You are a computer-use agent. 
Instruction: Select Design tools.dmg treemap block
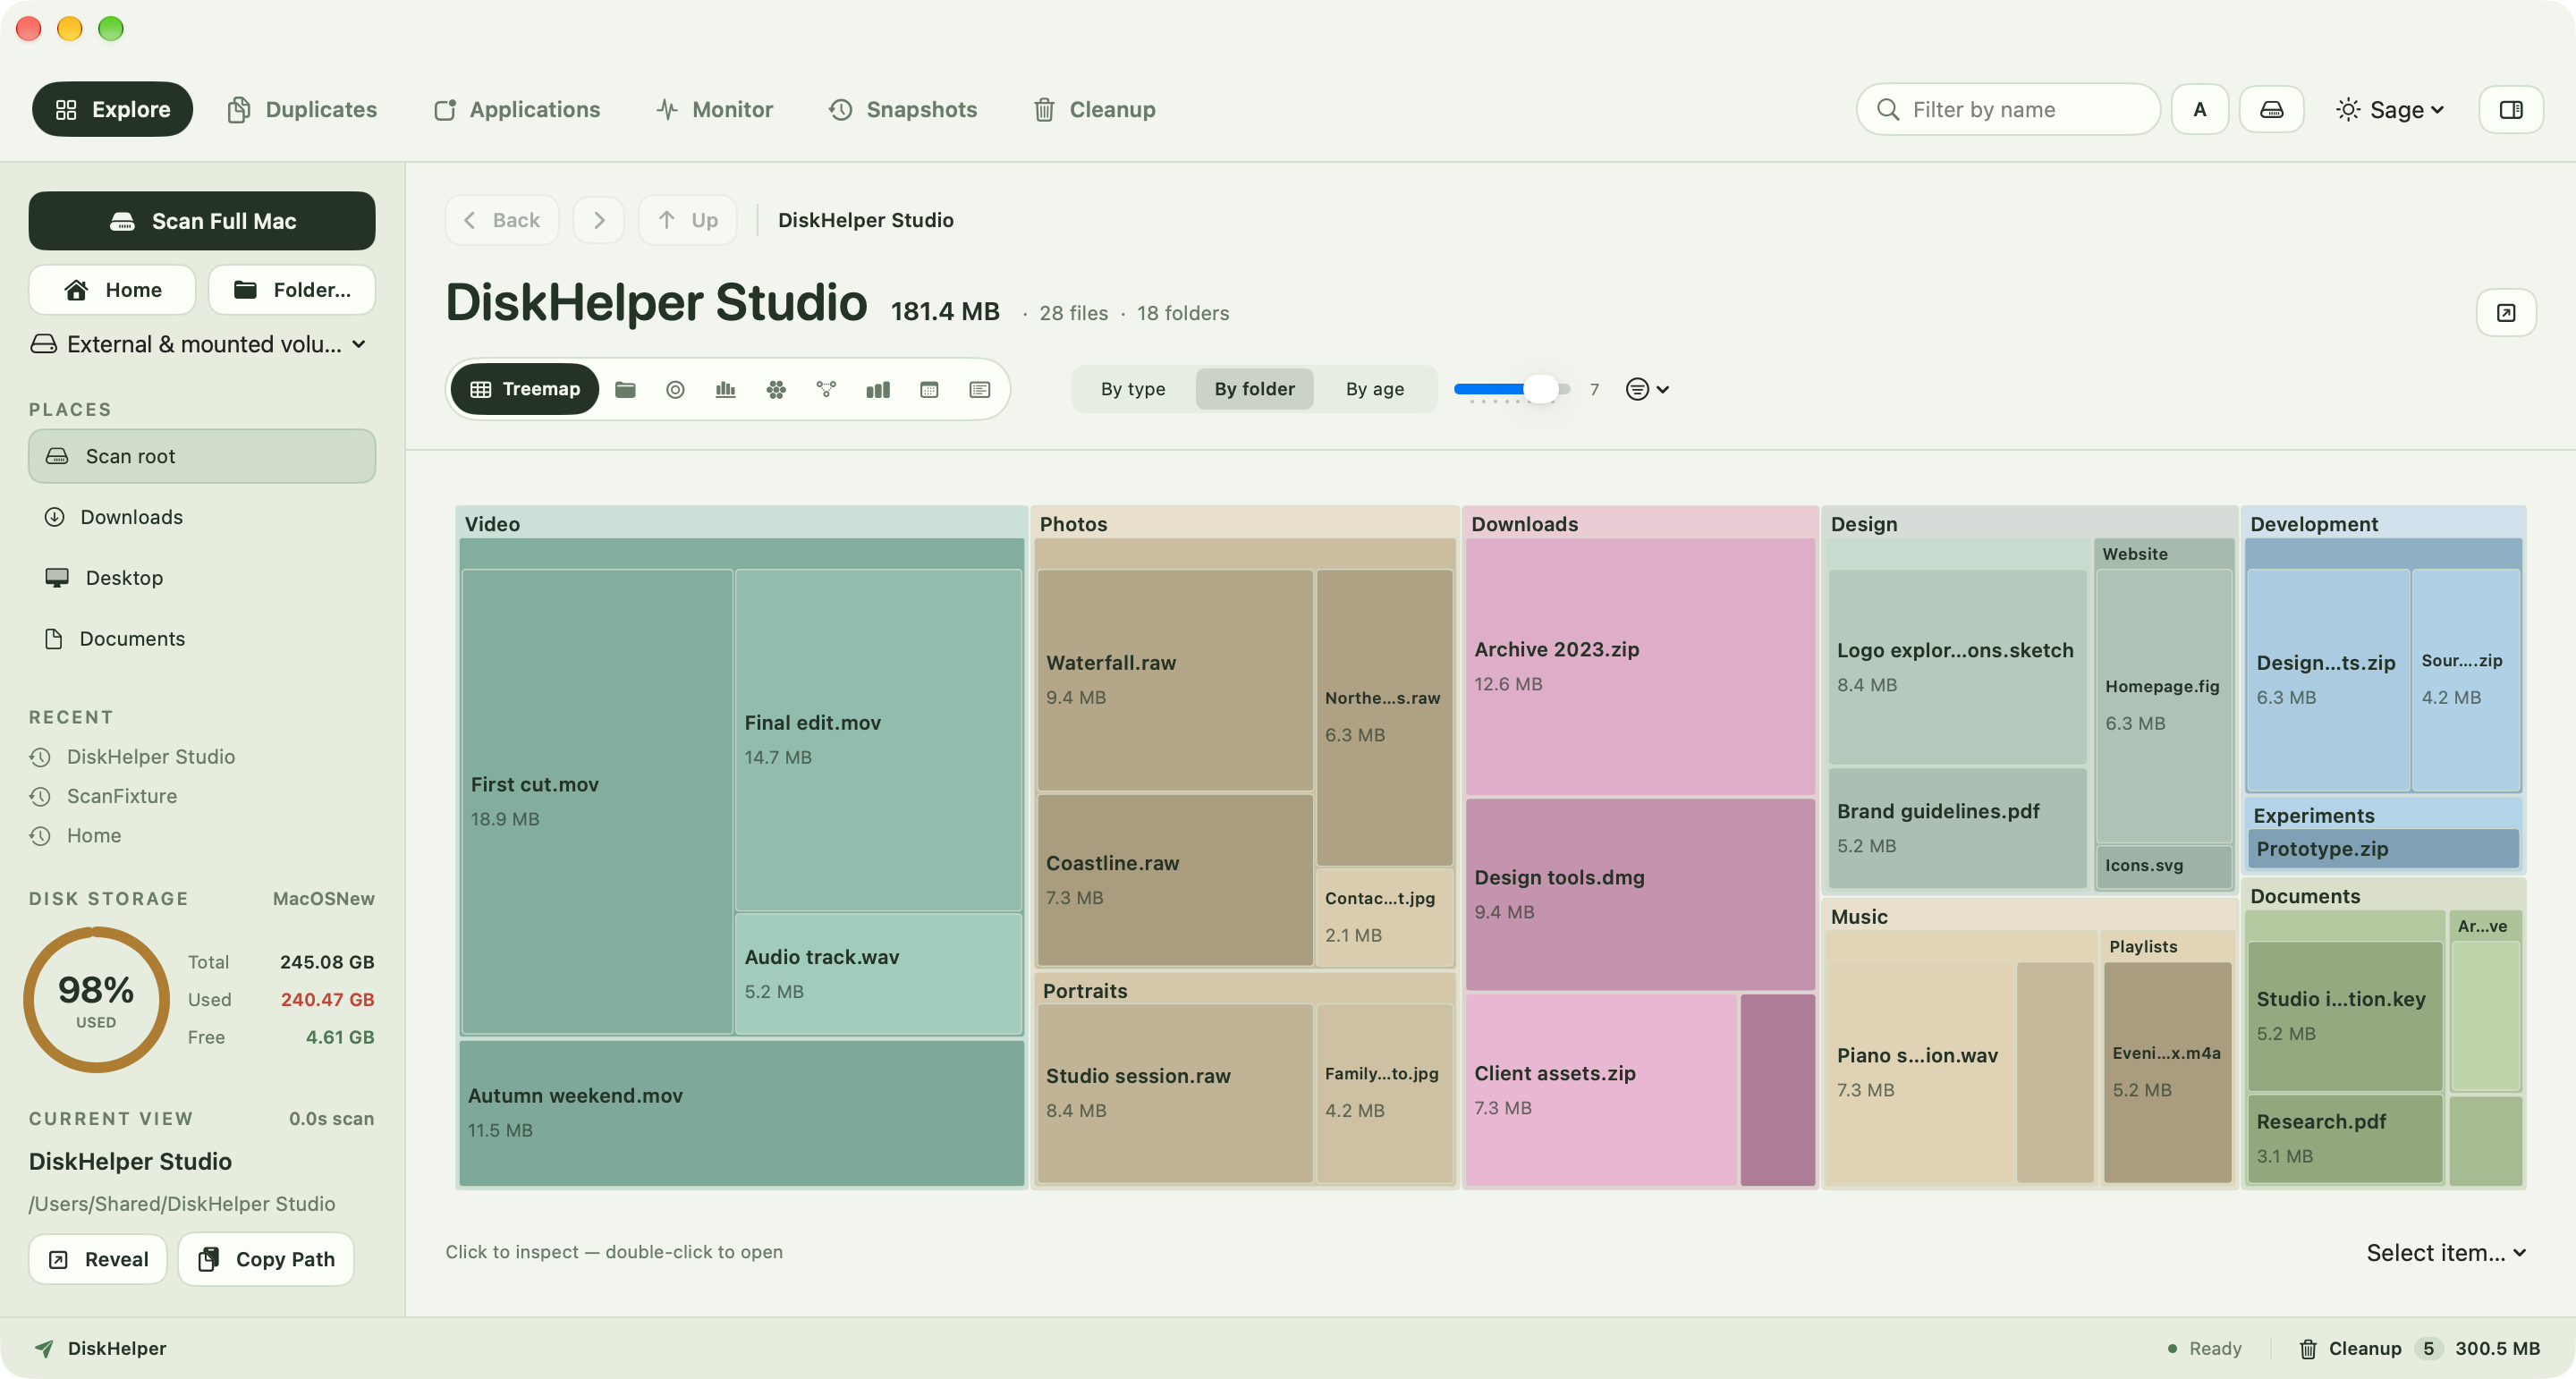[x=1640, y=894]
